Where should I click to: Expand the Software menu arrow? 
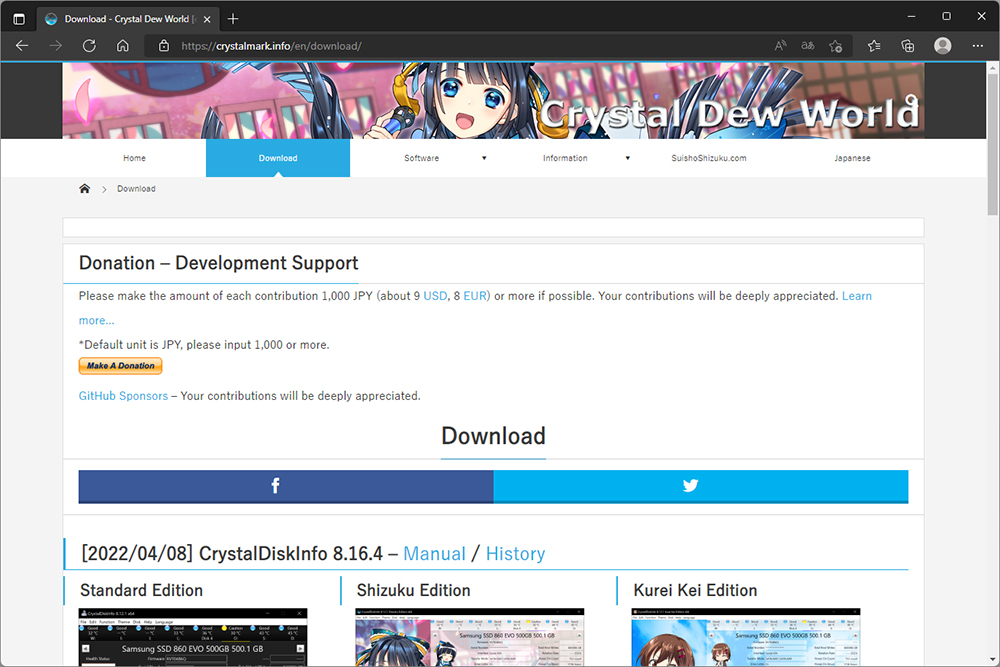(484, 158)
